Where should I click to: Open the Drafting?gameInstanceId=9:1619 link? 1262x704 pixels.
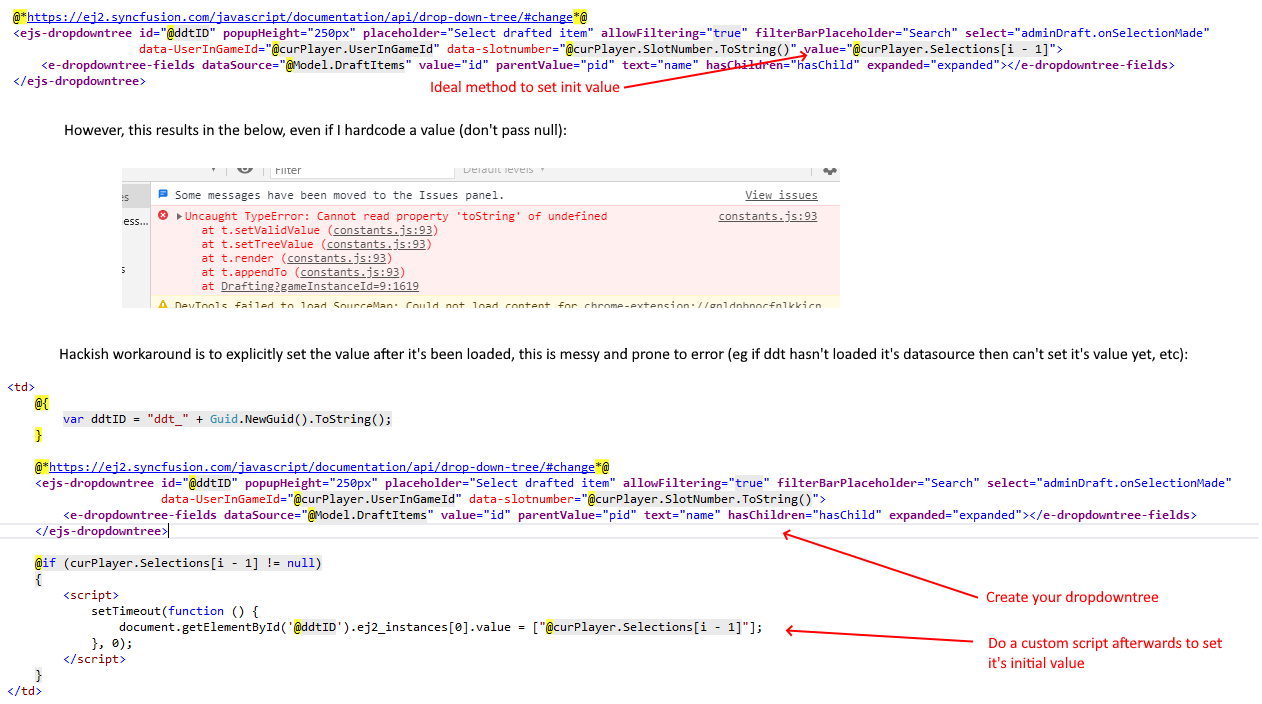pyautogui.click(x=319, y=286)
